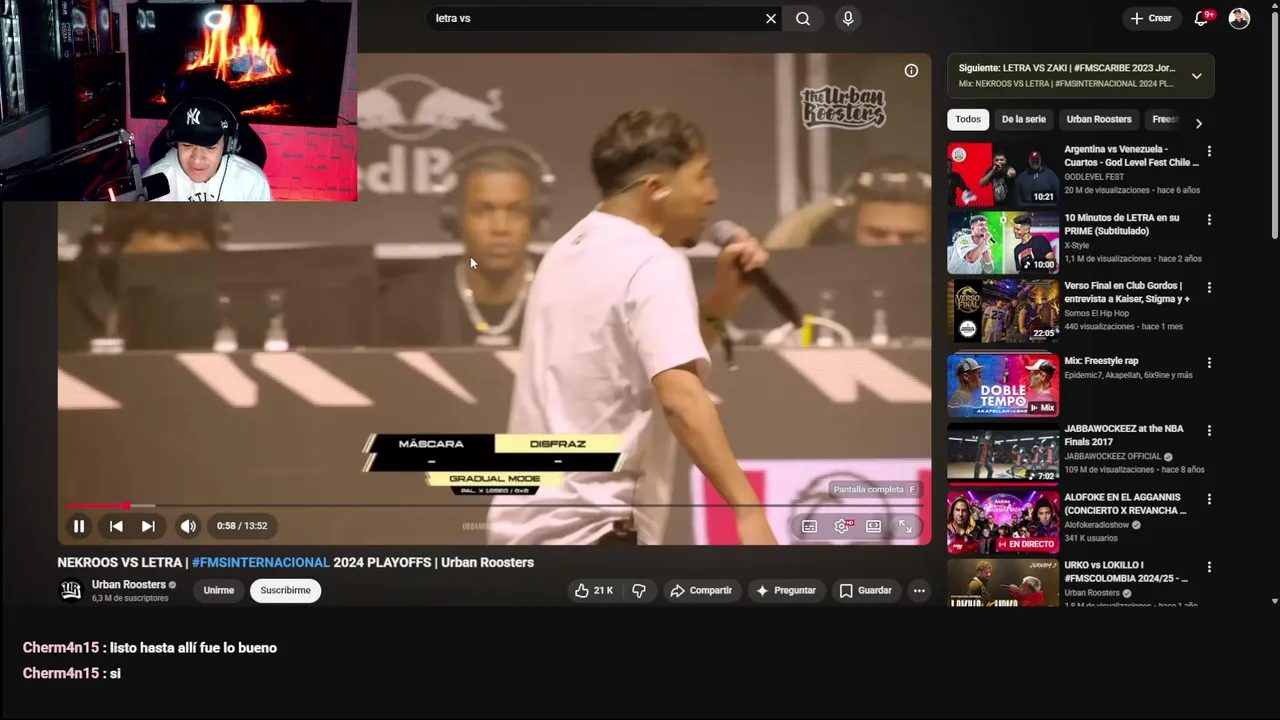Open options for JABBAWOCKEEZ video

pos(1209,430)
